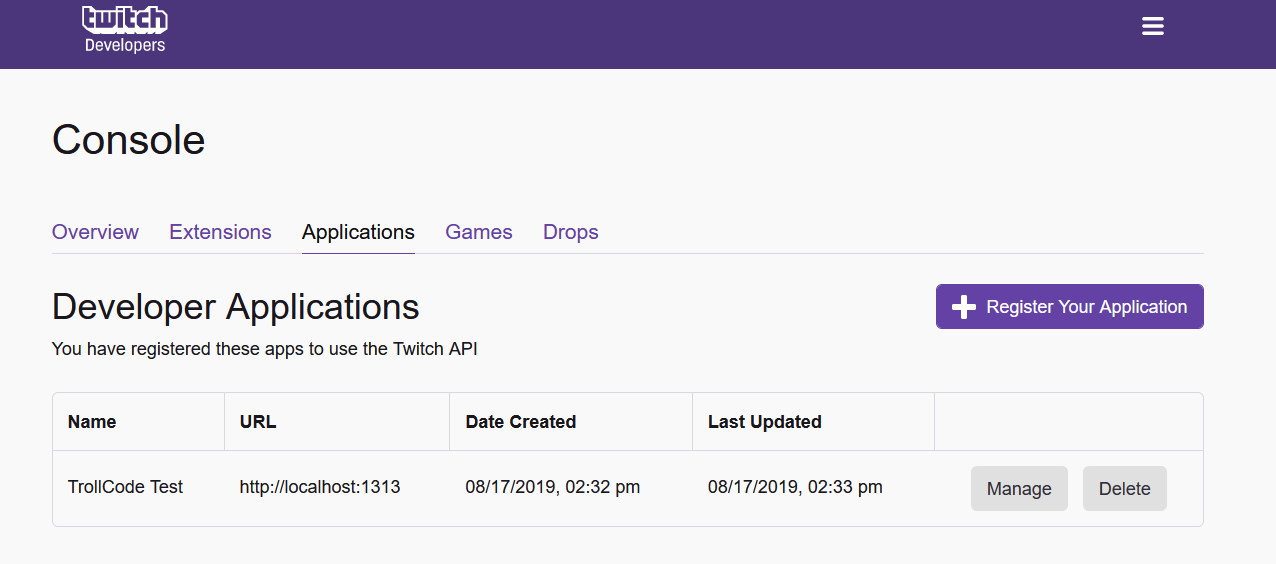Switch to the Overview tab

coord(95,232)
